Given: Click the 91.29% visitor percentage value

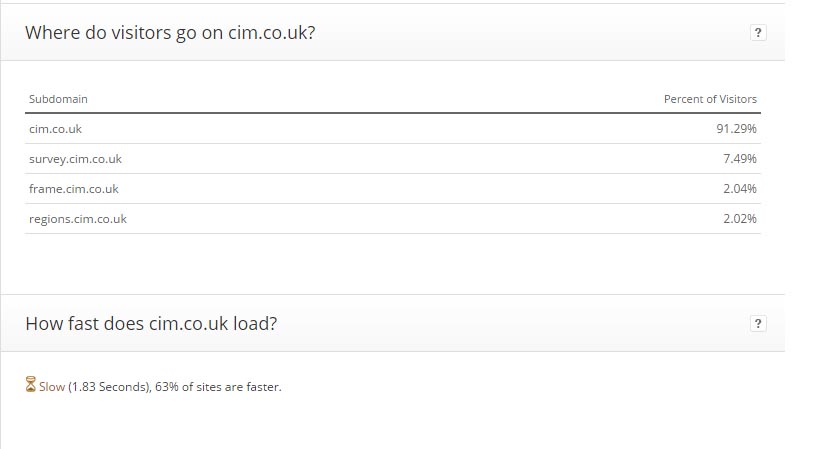Looking at the screenshot, I should 736,129.
